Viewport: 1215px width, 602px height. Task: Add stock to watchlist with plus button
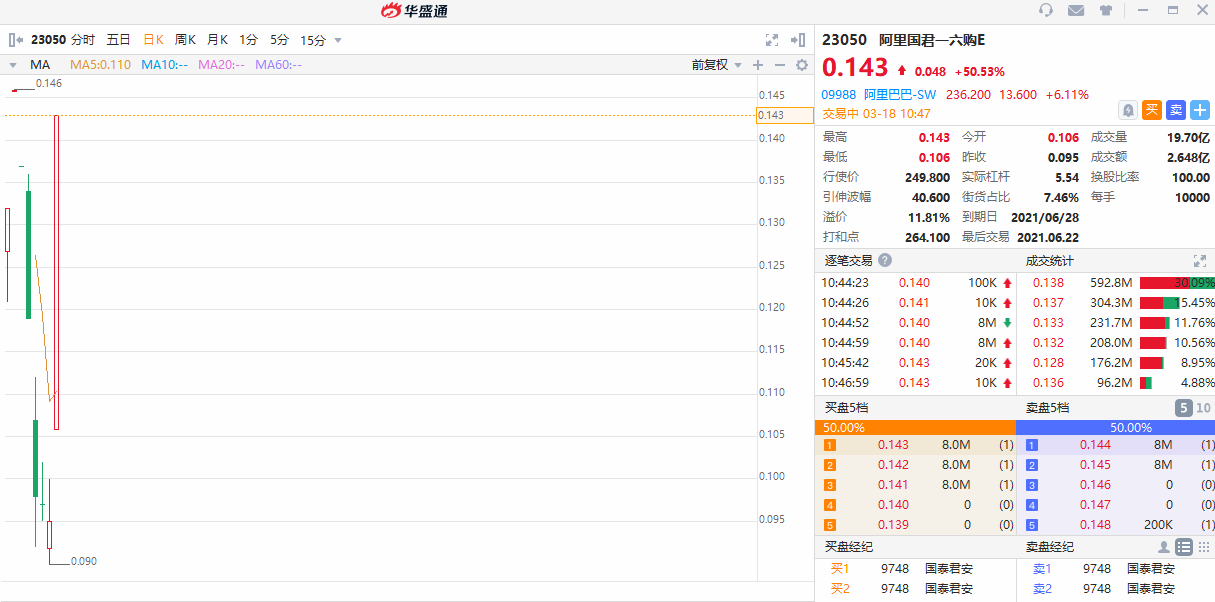click(1200, 110)
